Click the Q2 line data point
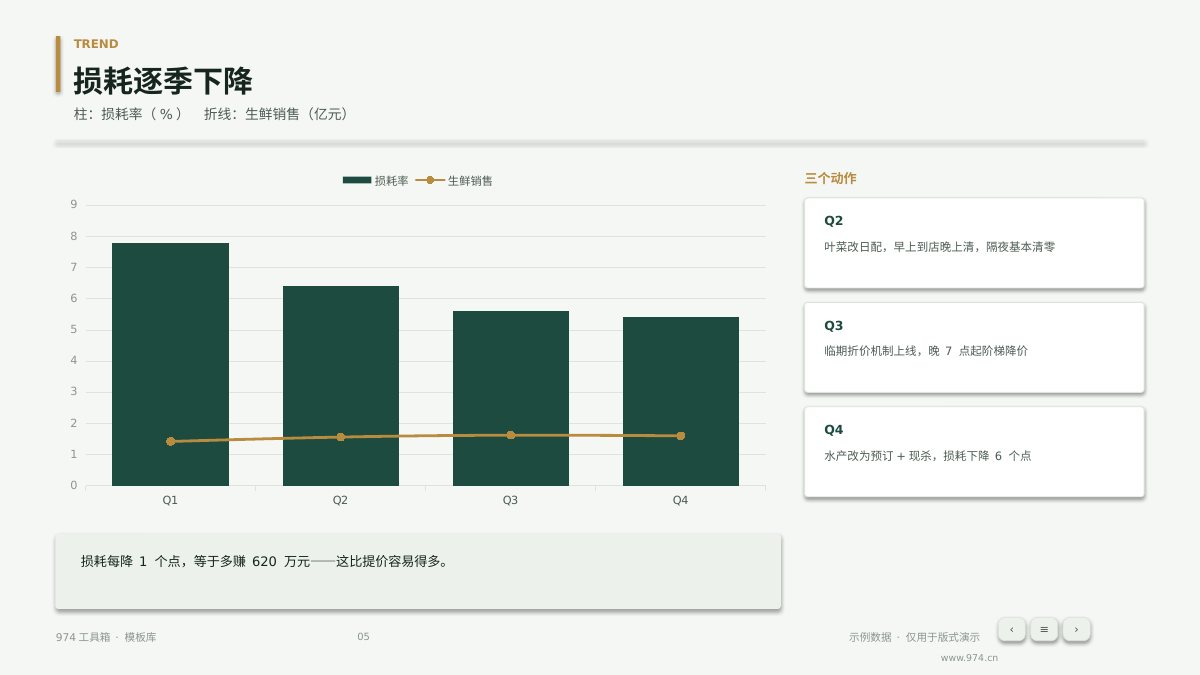 341,437
